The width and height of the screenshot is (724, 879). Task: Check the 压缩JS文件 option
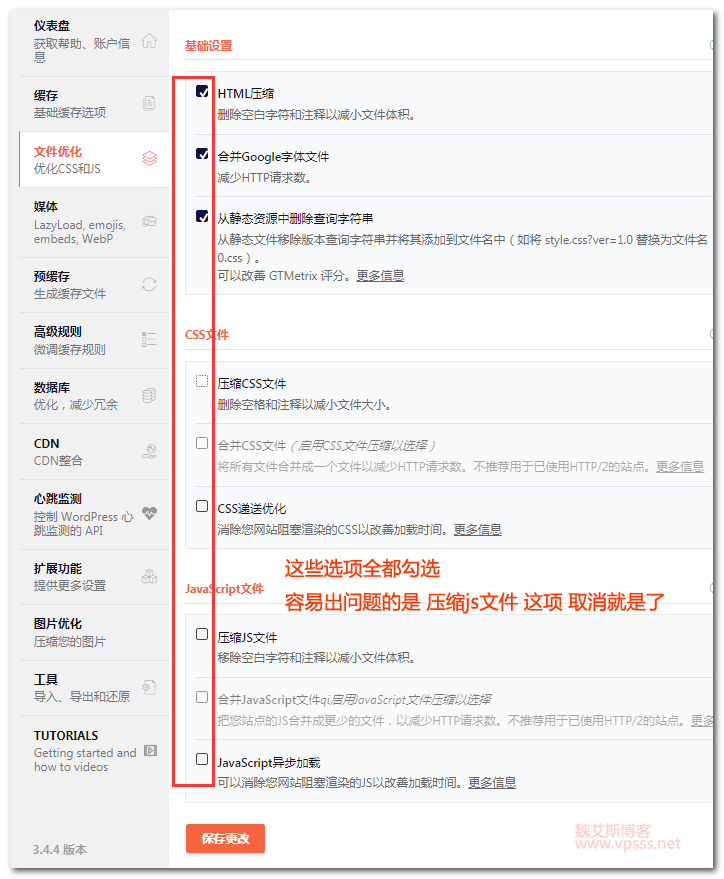pyautogui.click(x=202, y=634)
